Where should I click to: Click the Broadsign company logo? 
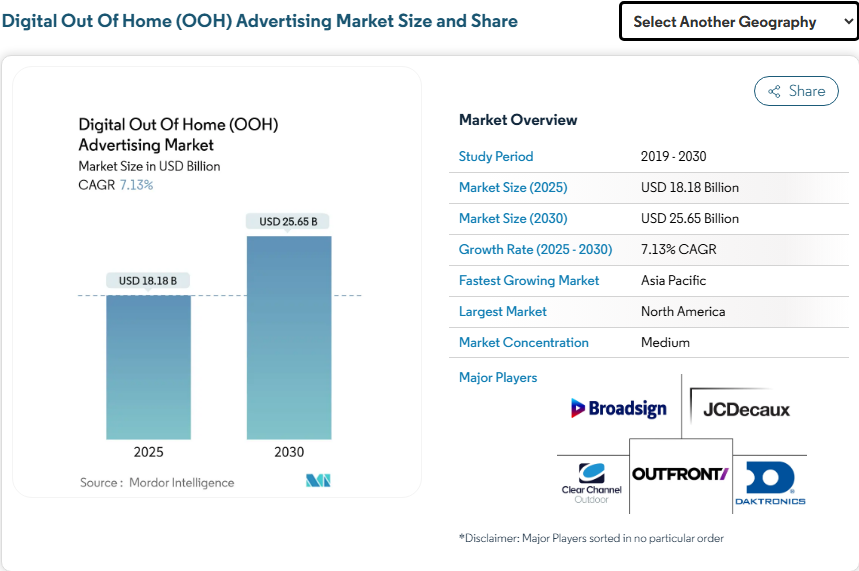click(618, 408)
